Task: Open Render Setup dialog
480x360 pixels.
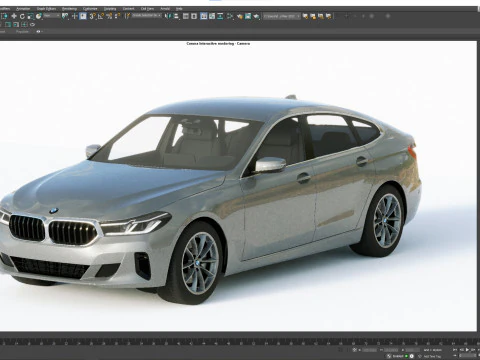Action: (240, 16)
